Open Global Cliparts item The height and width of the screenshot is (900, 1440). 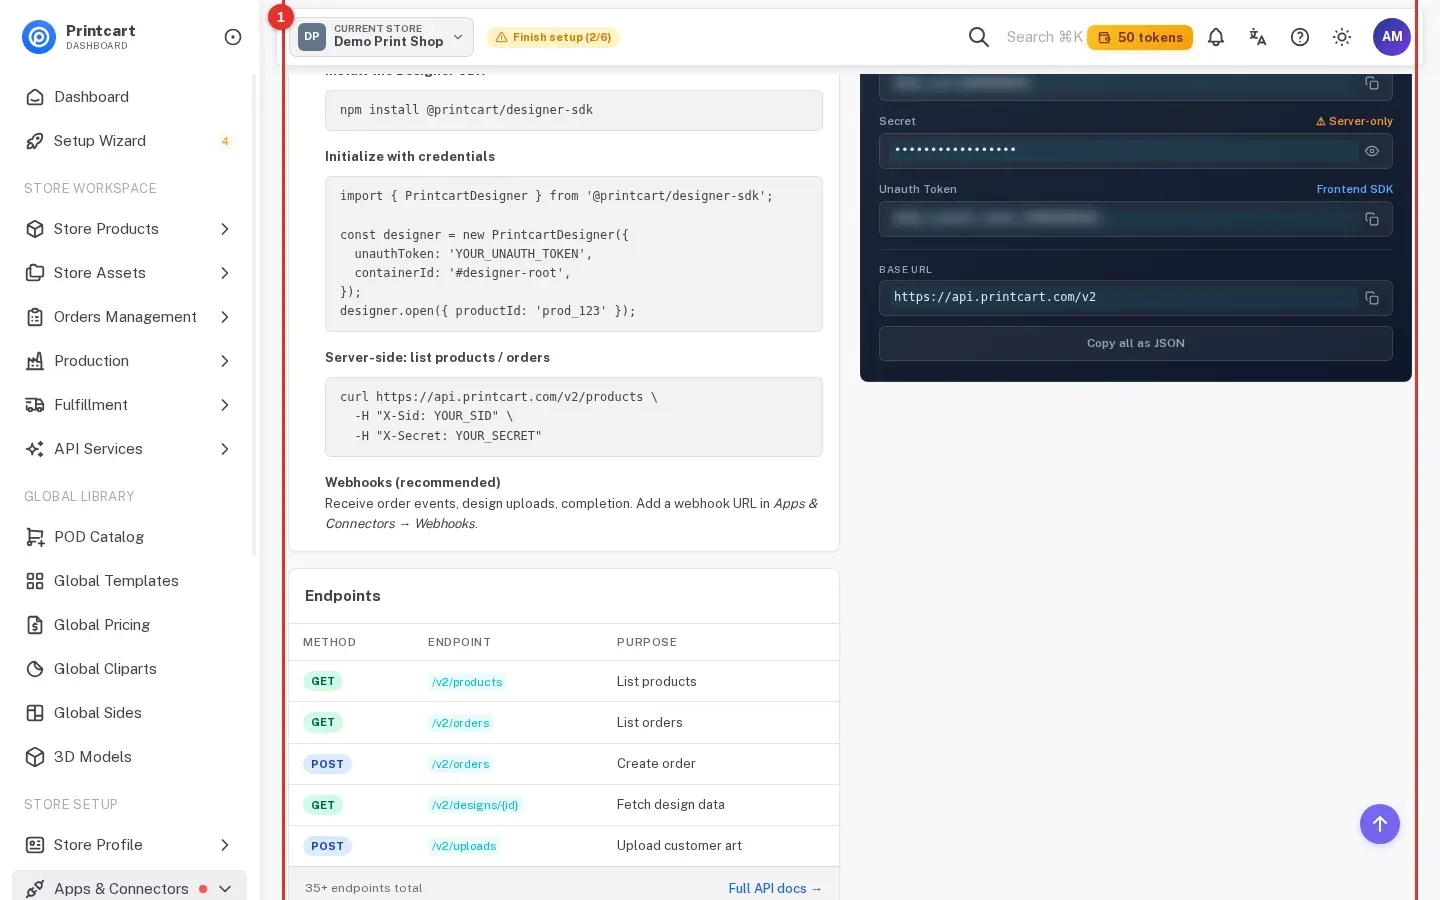click(x=129, y=669)
